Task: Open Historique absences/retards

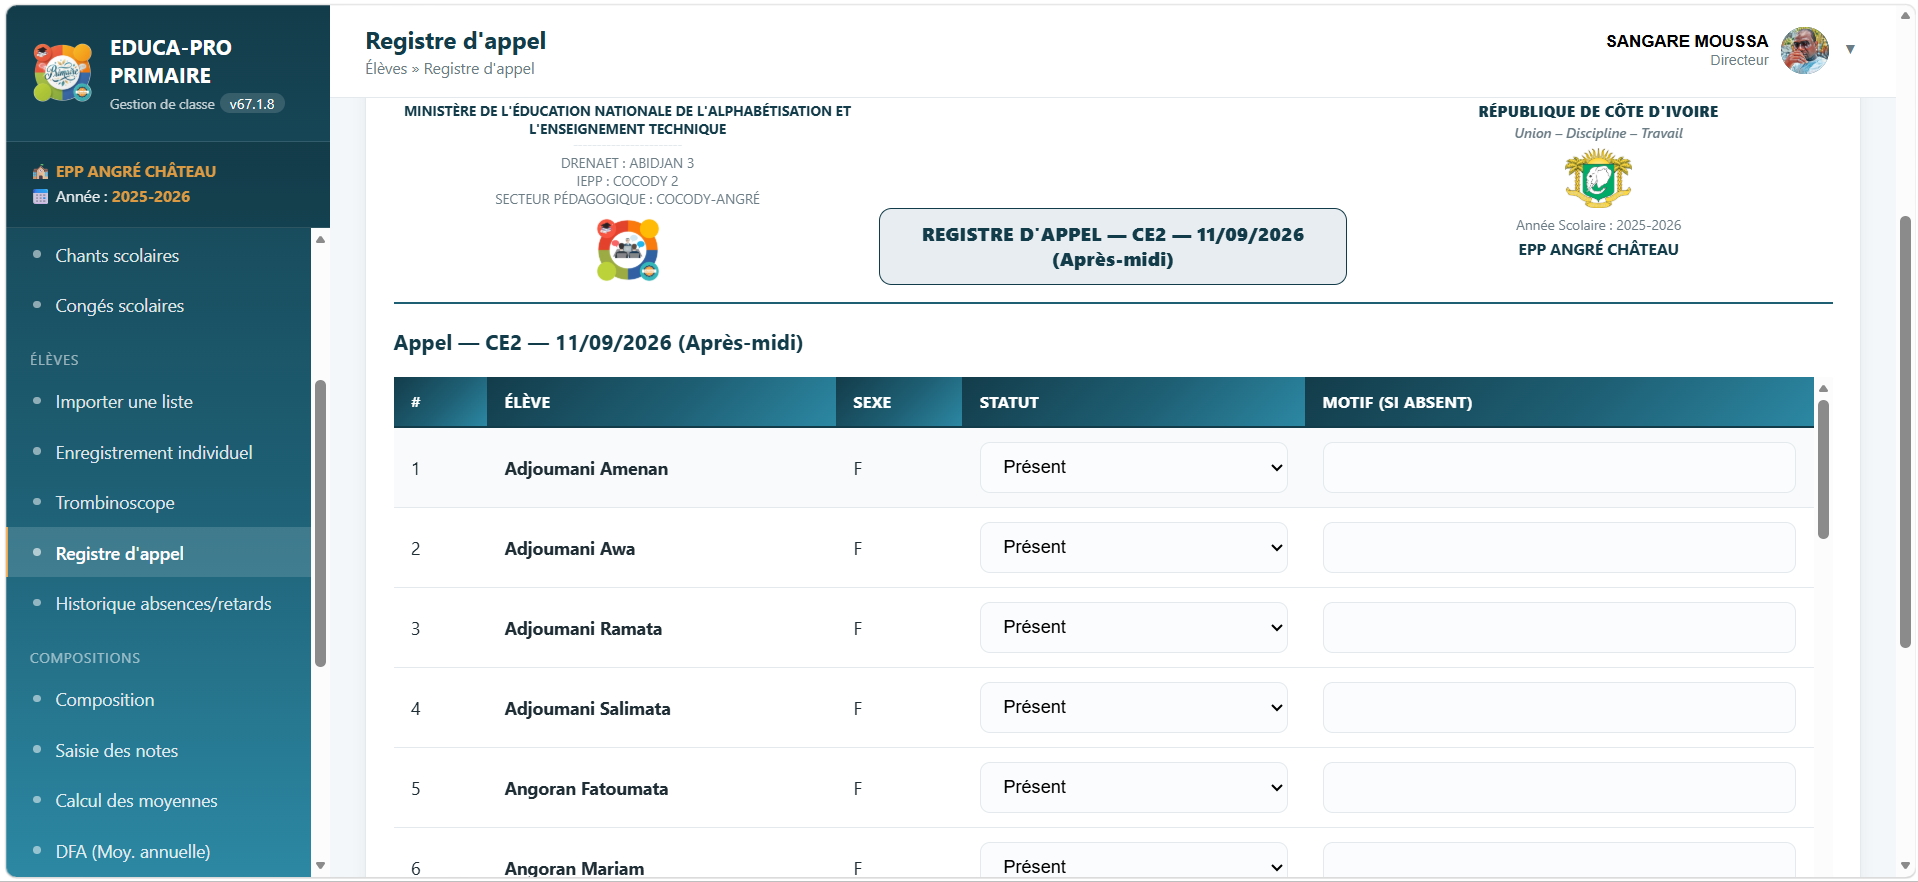Action: tap(164, 604)
